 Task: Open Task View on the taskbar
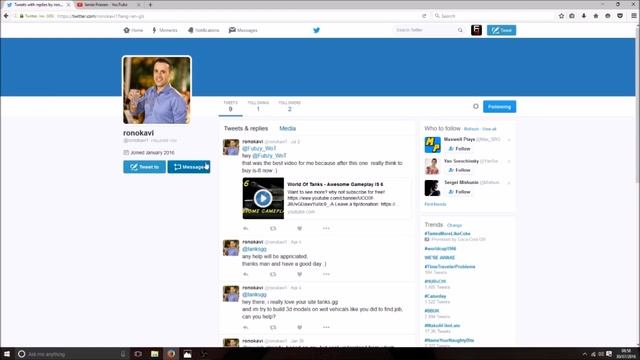tap(138, 354)
